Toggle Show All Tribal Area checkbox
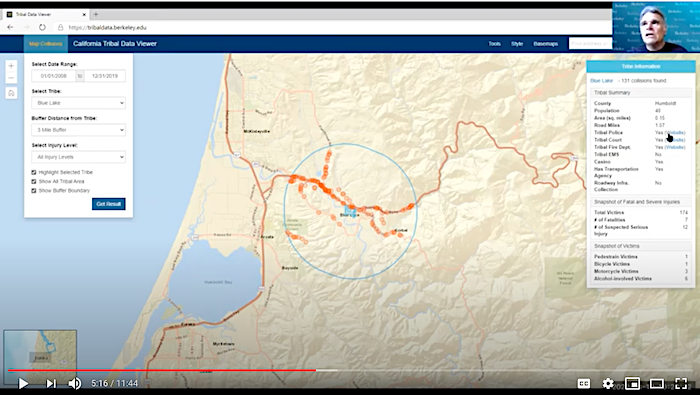This screenshot has height=395, width=700. tap(34, 181)
